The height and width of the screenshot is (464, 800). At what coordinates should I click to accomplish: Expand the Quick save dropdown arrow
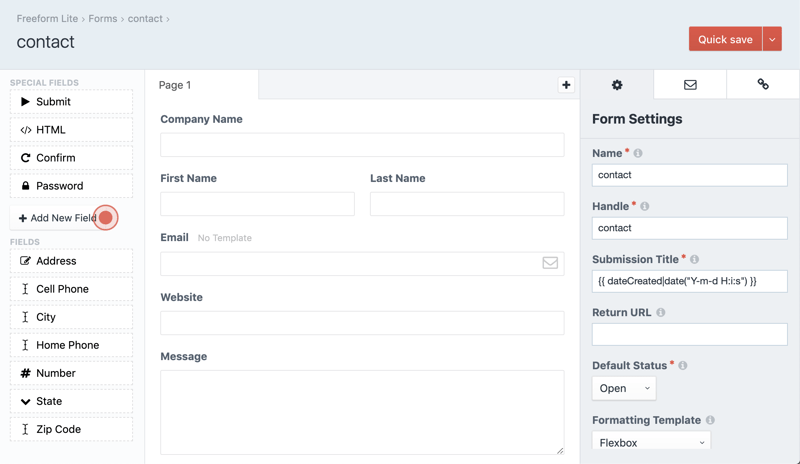(772, 39)
